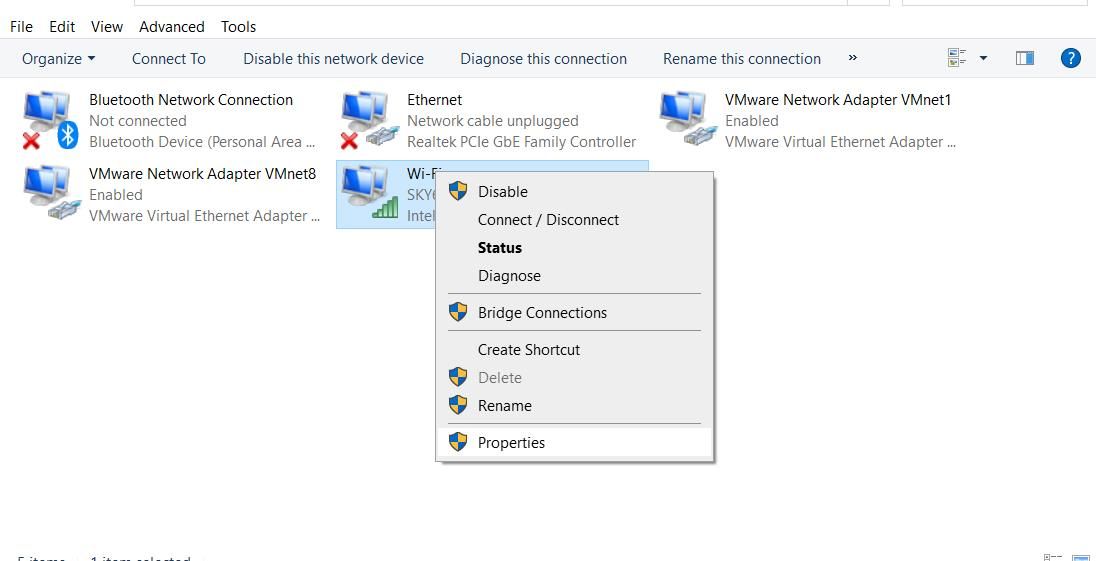This screenshot has width=1096, height=561.
Task: Select the VMware Network Adapter VMnet1 icon
Action: 686,120
